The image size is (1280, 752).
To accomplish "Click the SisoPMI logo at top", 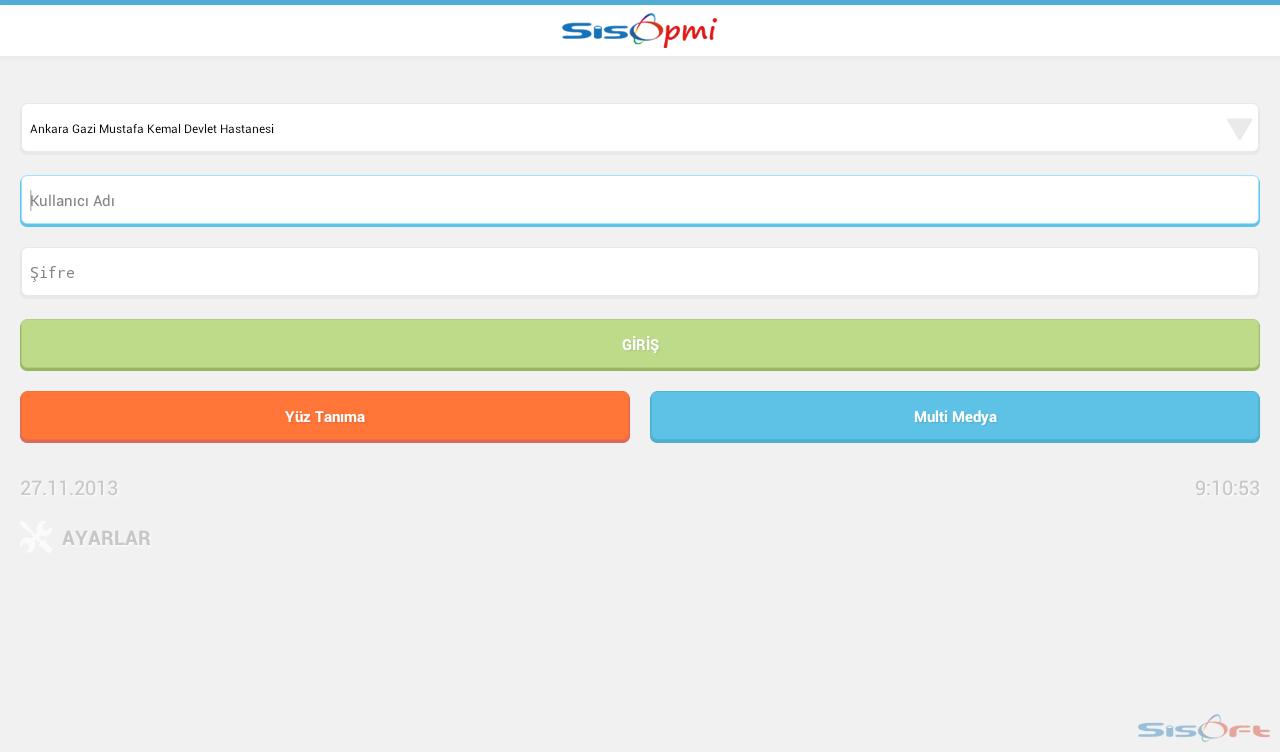I will coord(639,31).
